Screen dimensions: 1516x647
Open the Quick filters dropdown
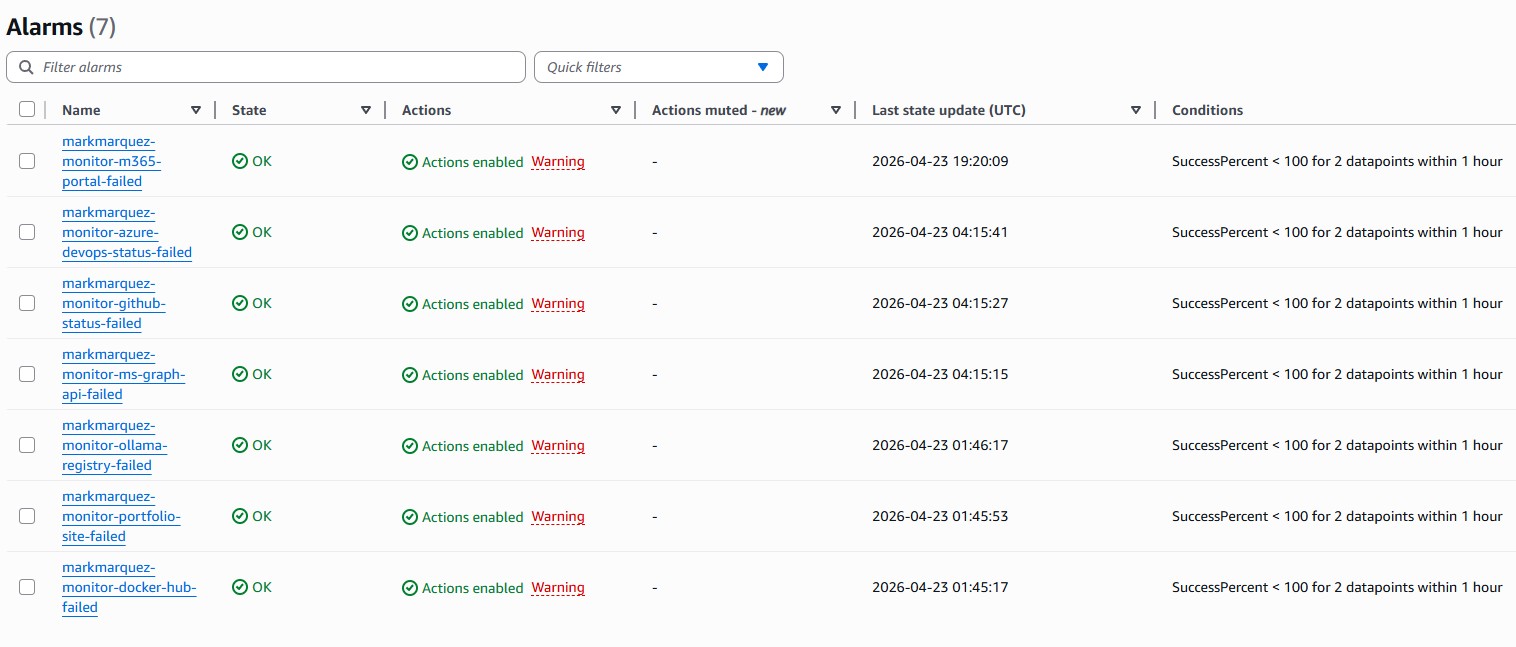pyautogui.click(x=658, y=66)
